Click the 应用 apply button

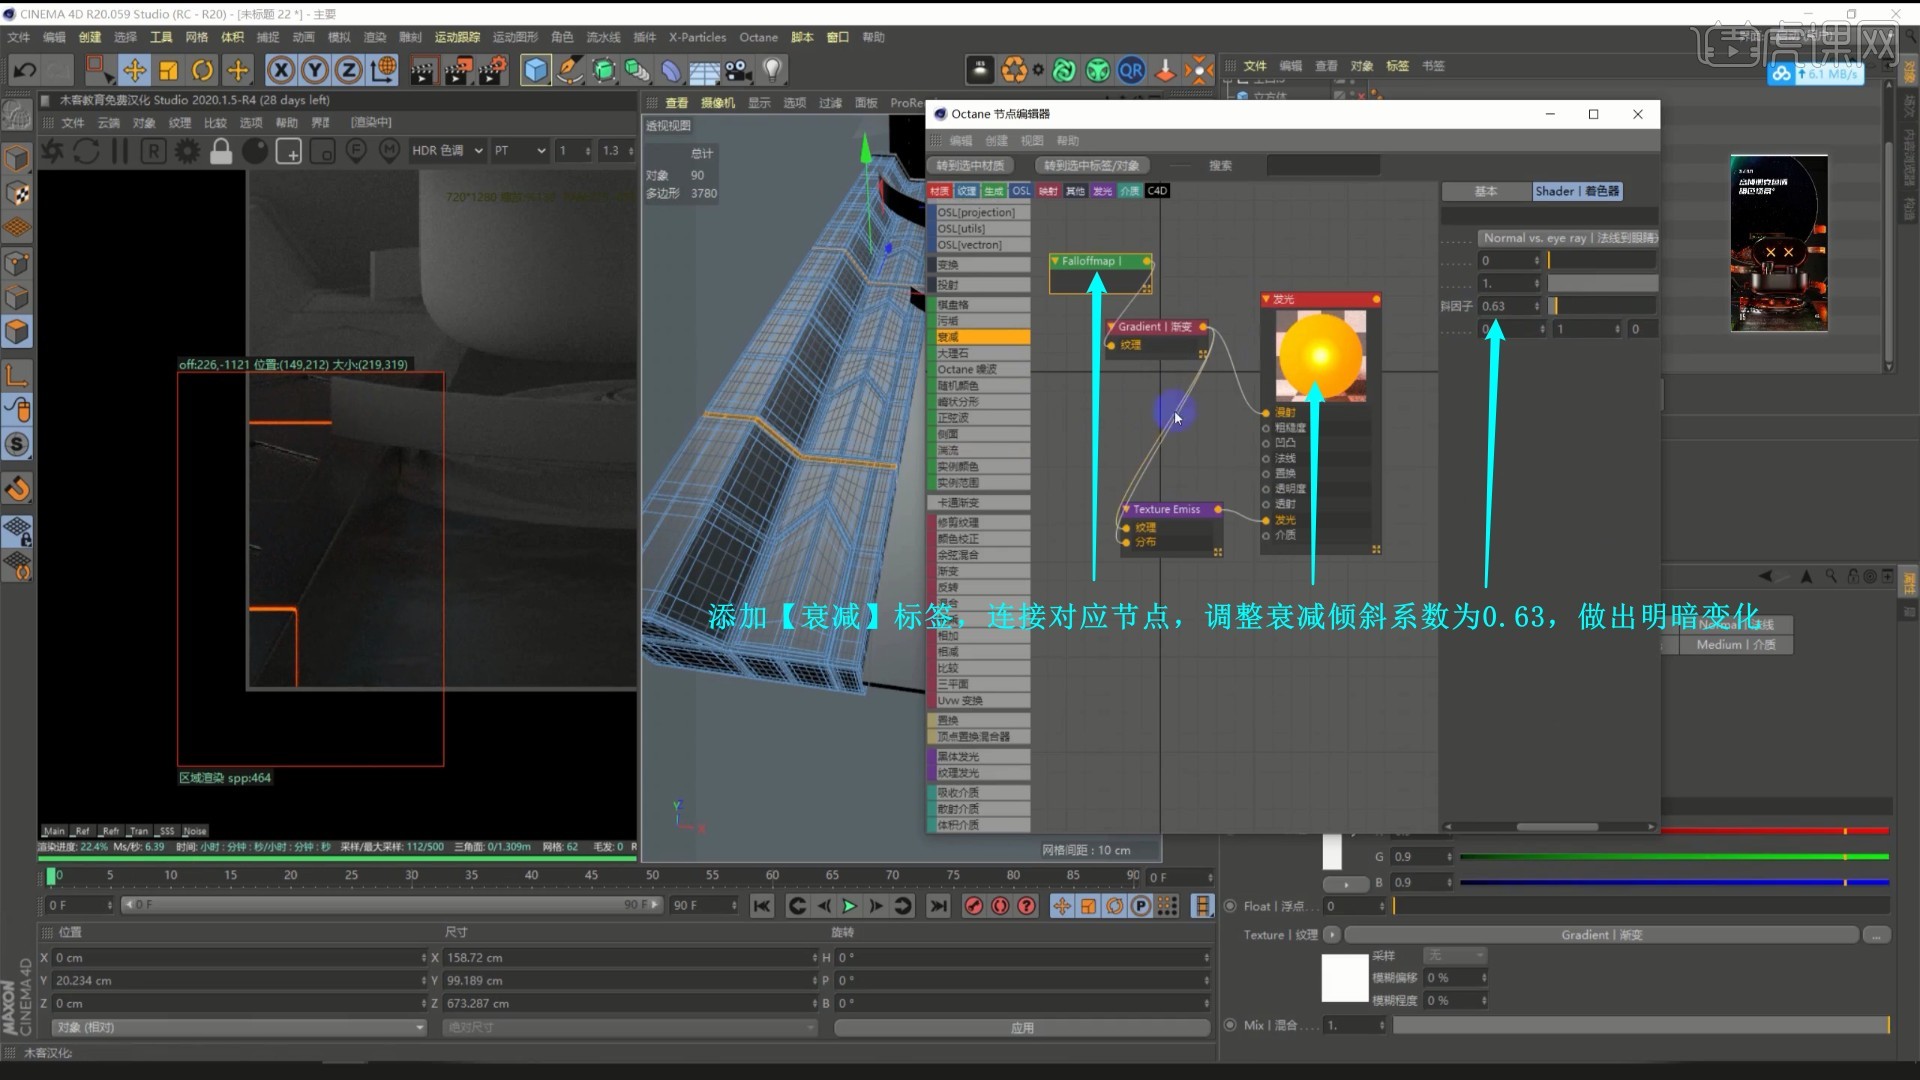point(1021,1028)
